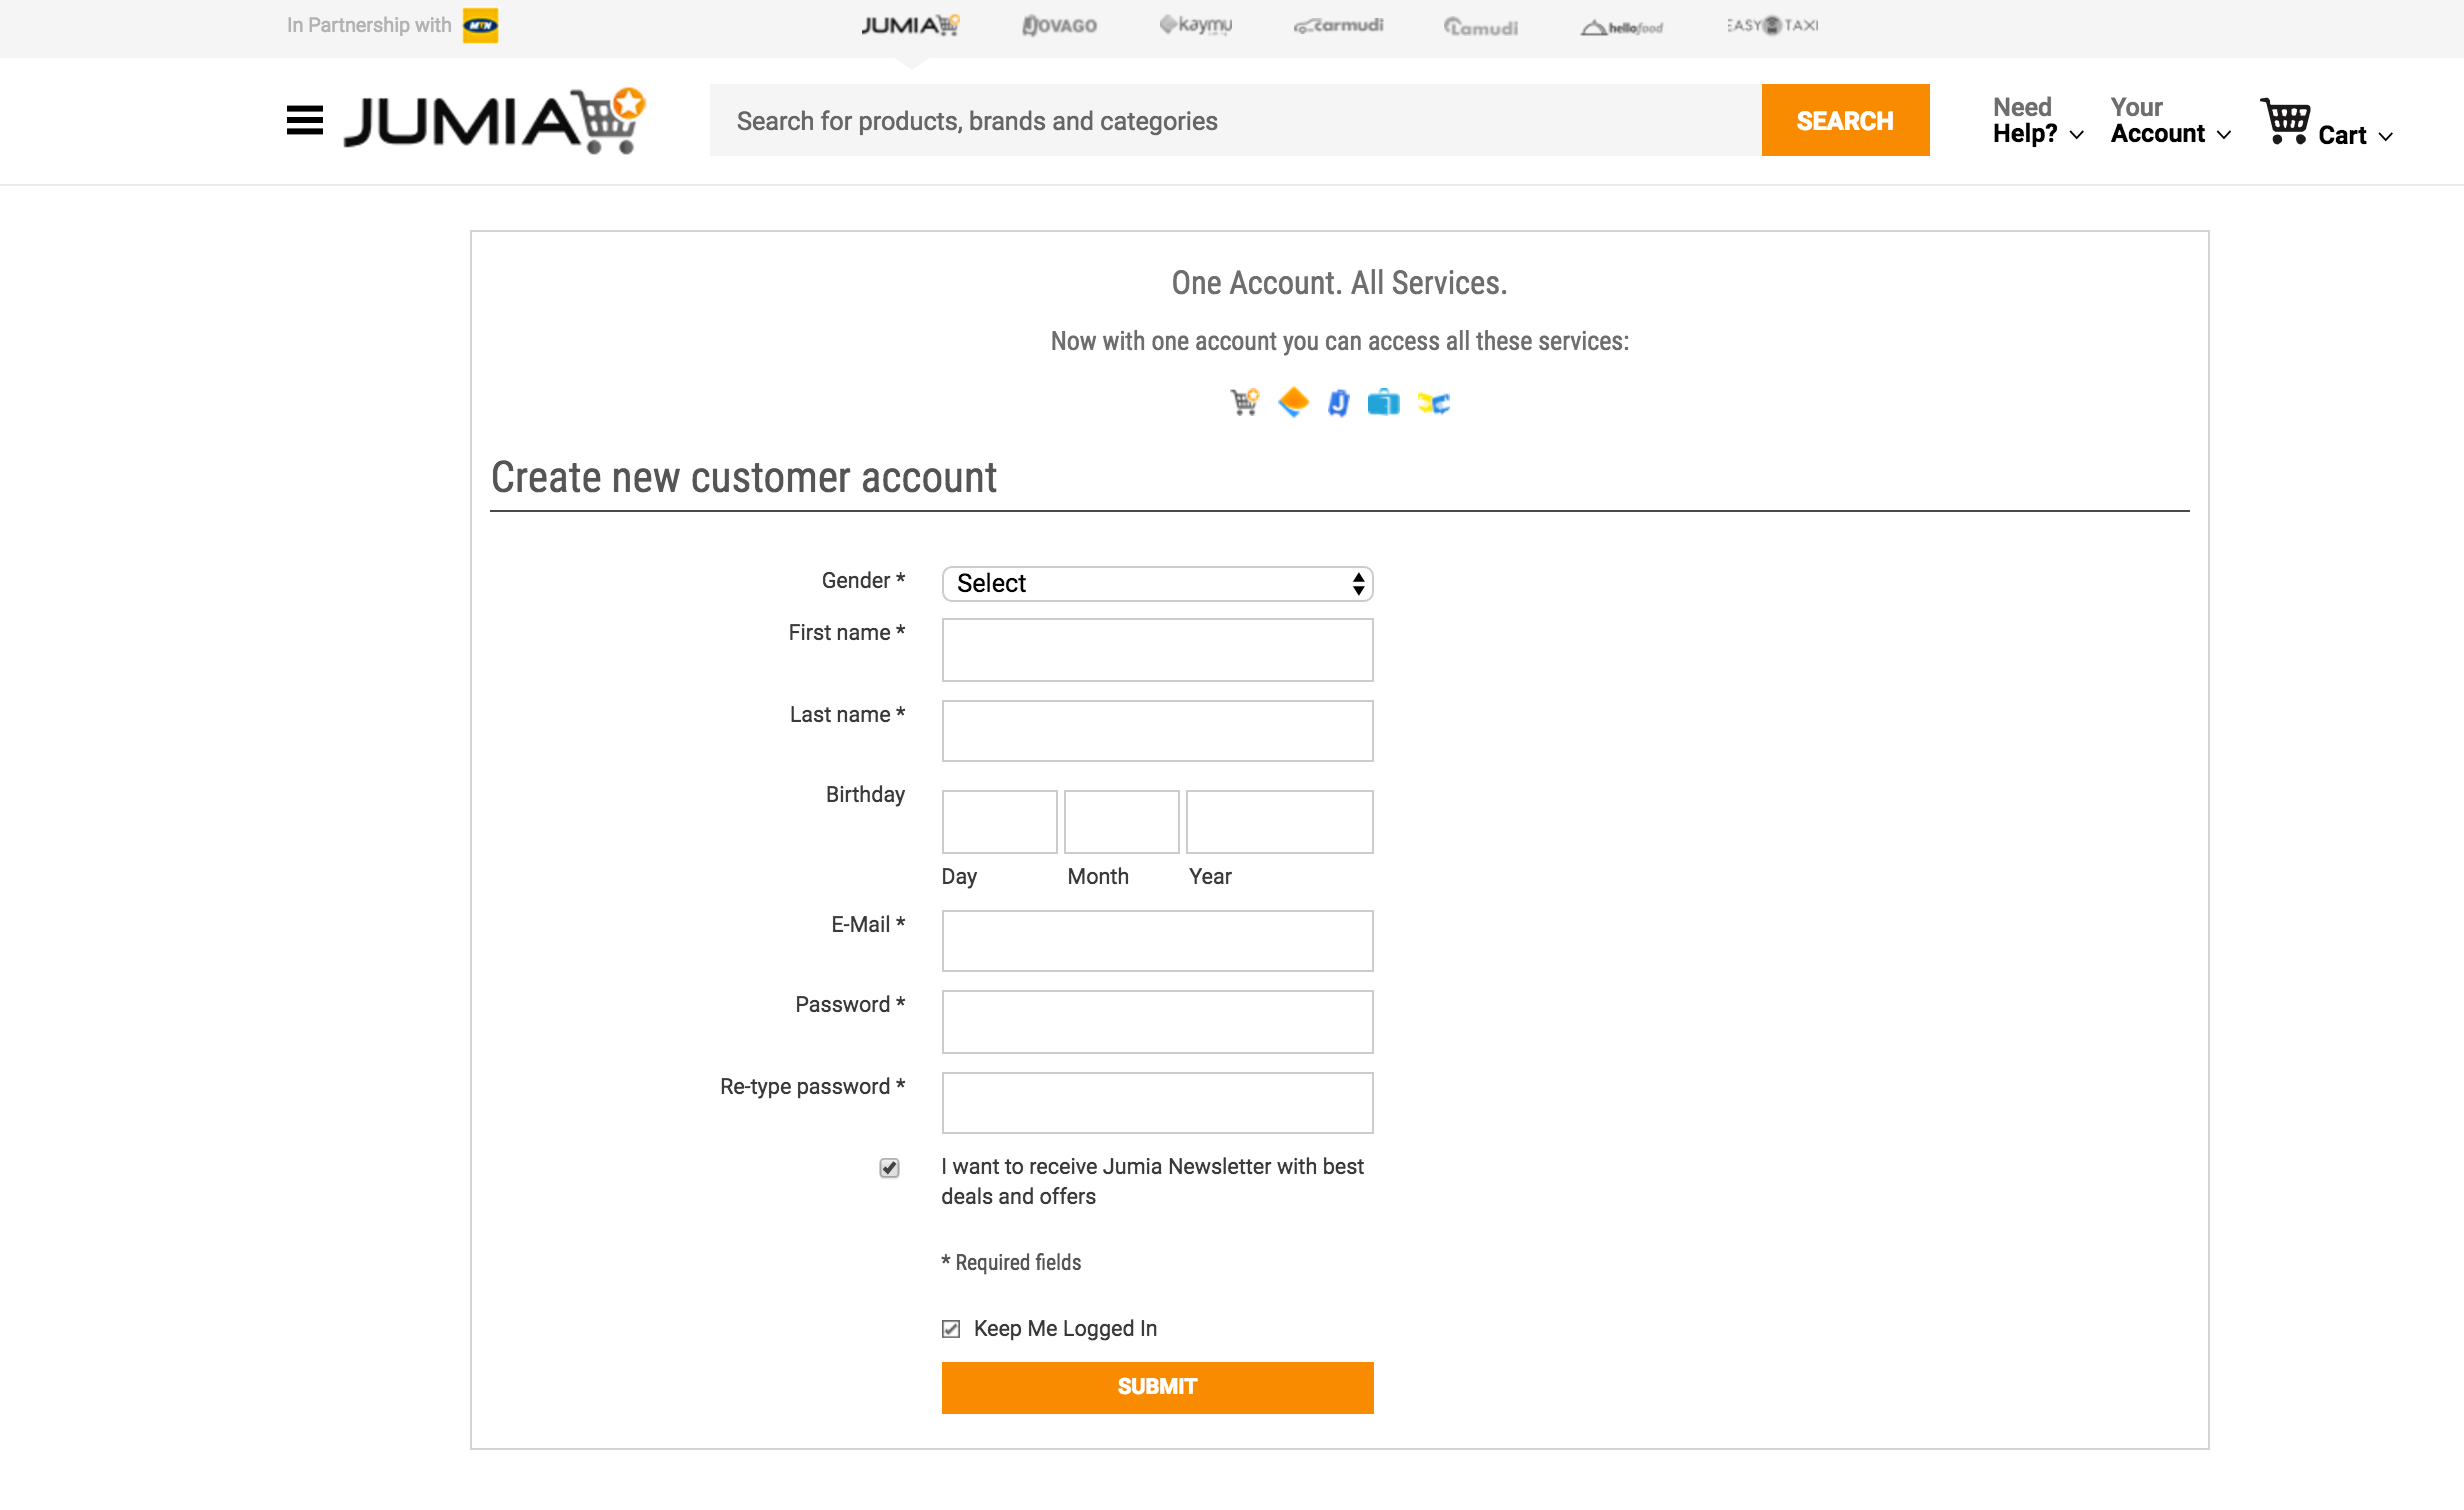Click the orange SEARCH button

coord(1845,120)
